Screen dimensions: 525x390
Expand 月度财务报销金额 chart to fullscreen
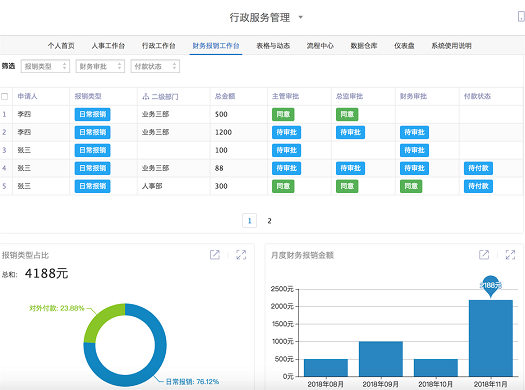click(510, 255)
